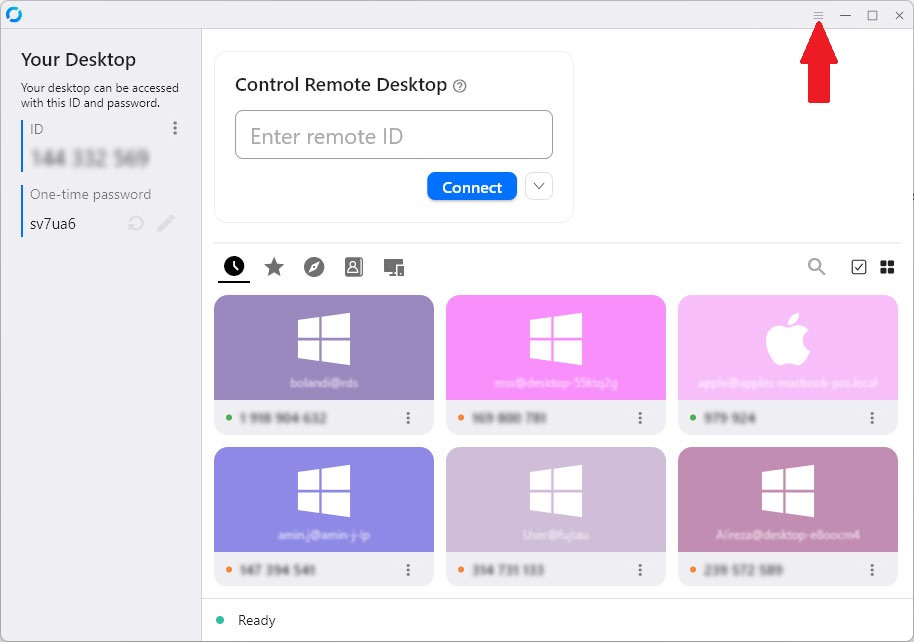Click the edit password pencil icon
Image resolution: width=914 pixels, height=642 pixels.
[x=166, y=223]
